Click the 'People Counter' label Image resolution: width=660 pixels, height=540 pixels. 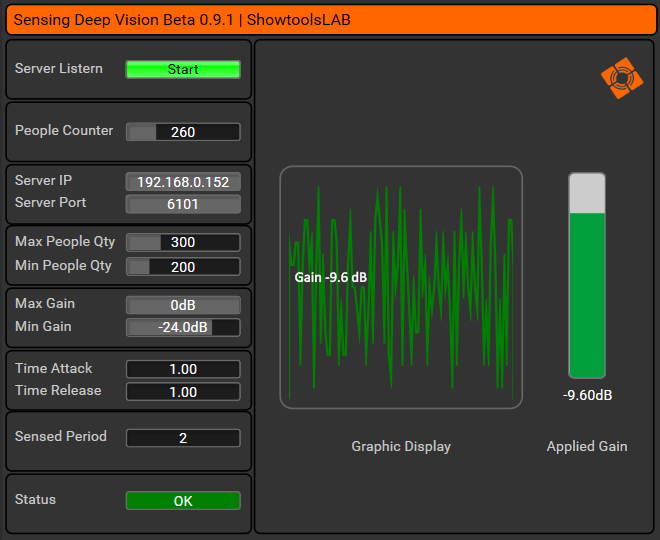(64, 130)
